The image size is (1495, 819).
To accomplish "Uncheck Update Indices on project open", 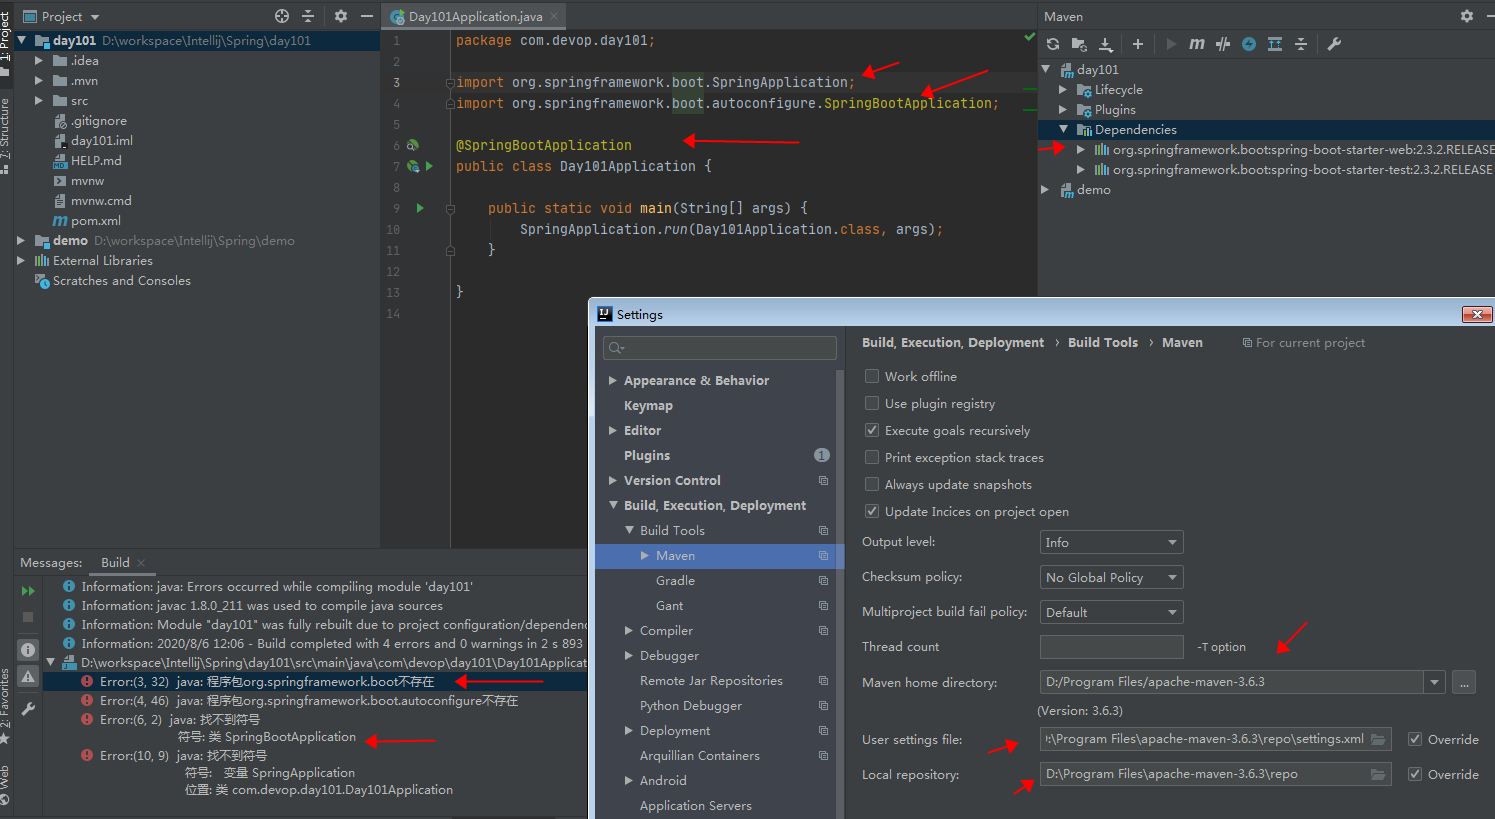I will (x=872, y=511).
